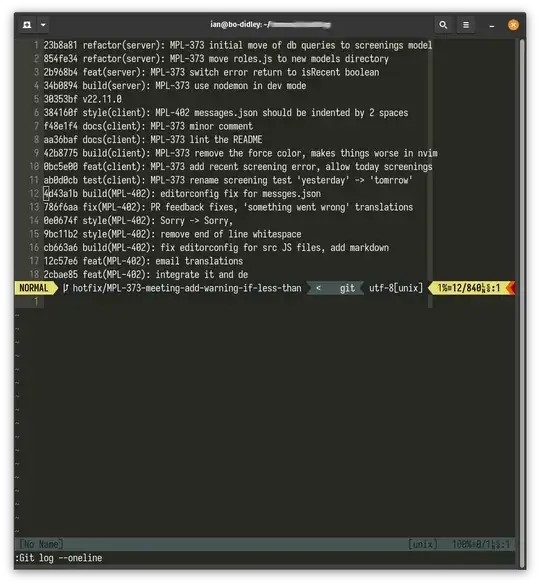Select commit cb663a6 fix editorconfig for src JS

click(216, 247)
